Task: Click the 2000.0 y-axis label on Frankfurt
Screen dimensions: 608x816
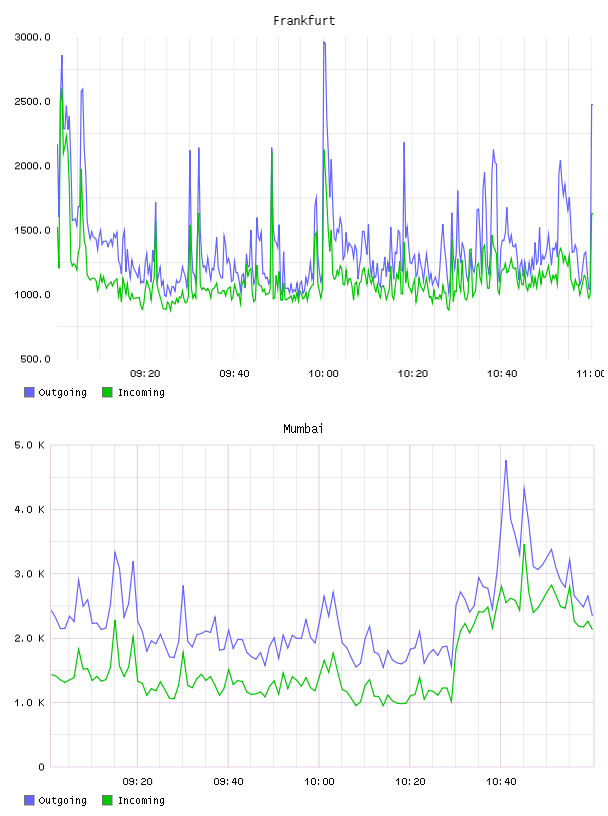Action: pyautogui.click(x=32, y=166)
